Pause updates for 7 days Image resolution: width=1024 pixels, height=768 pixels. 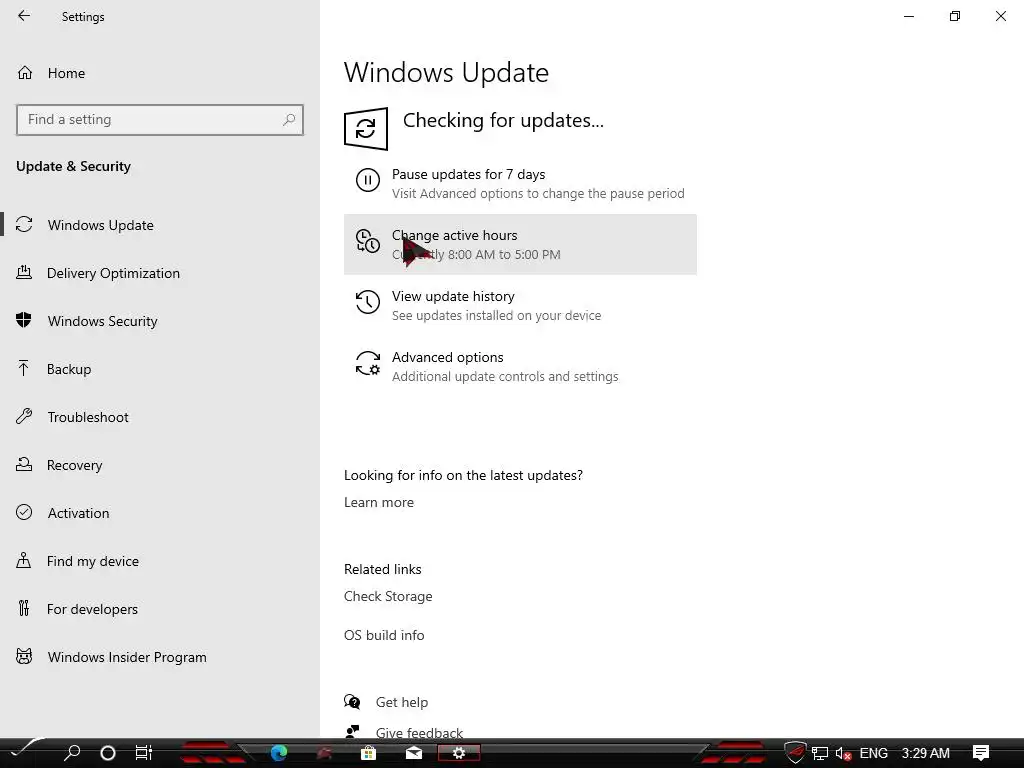520,184
